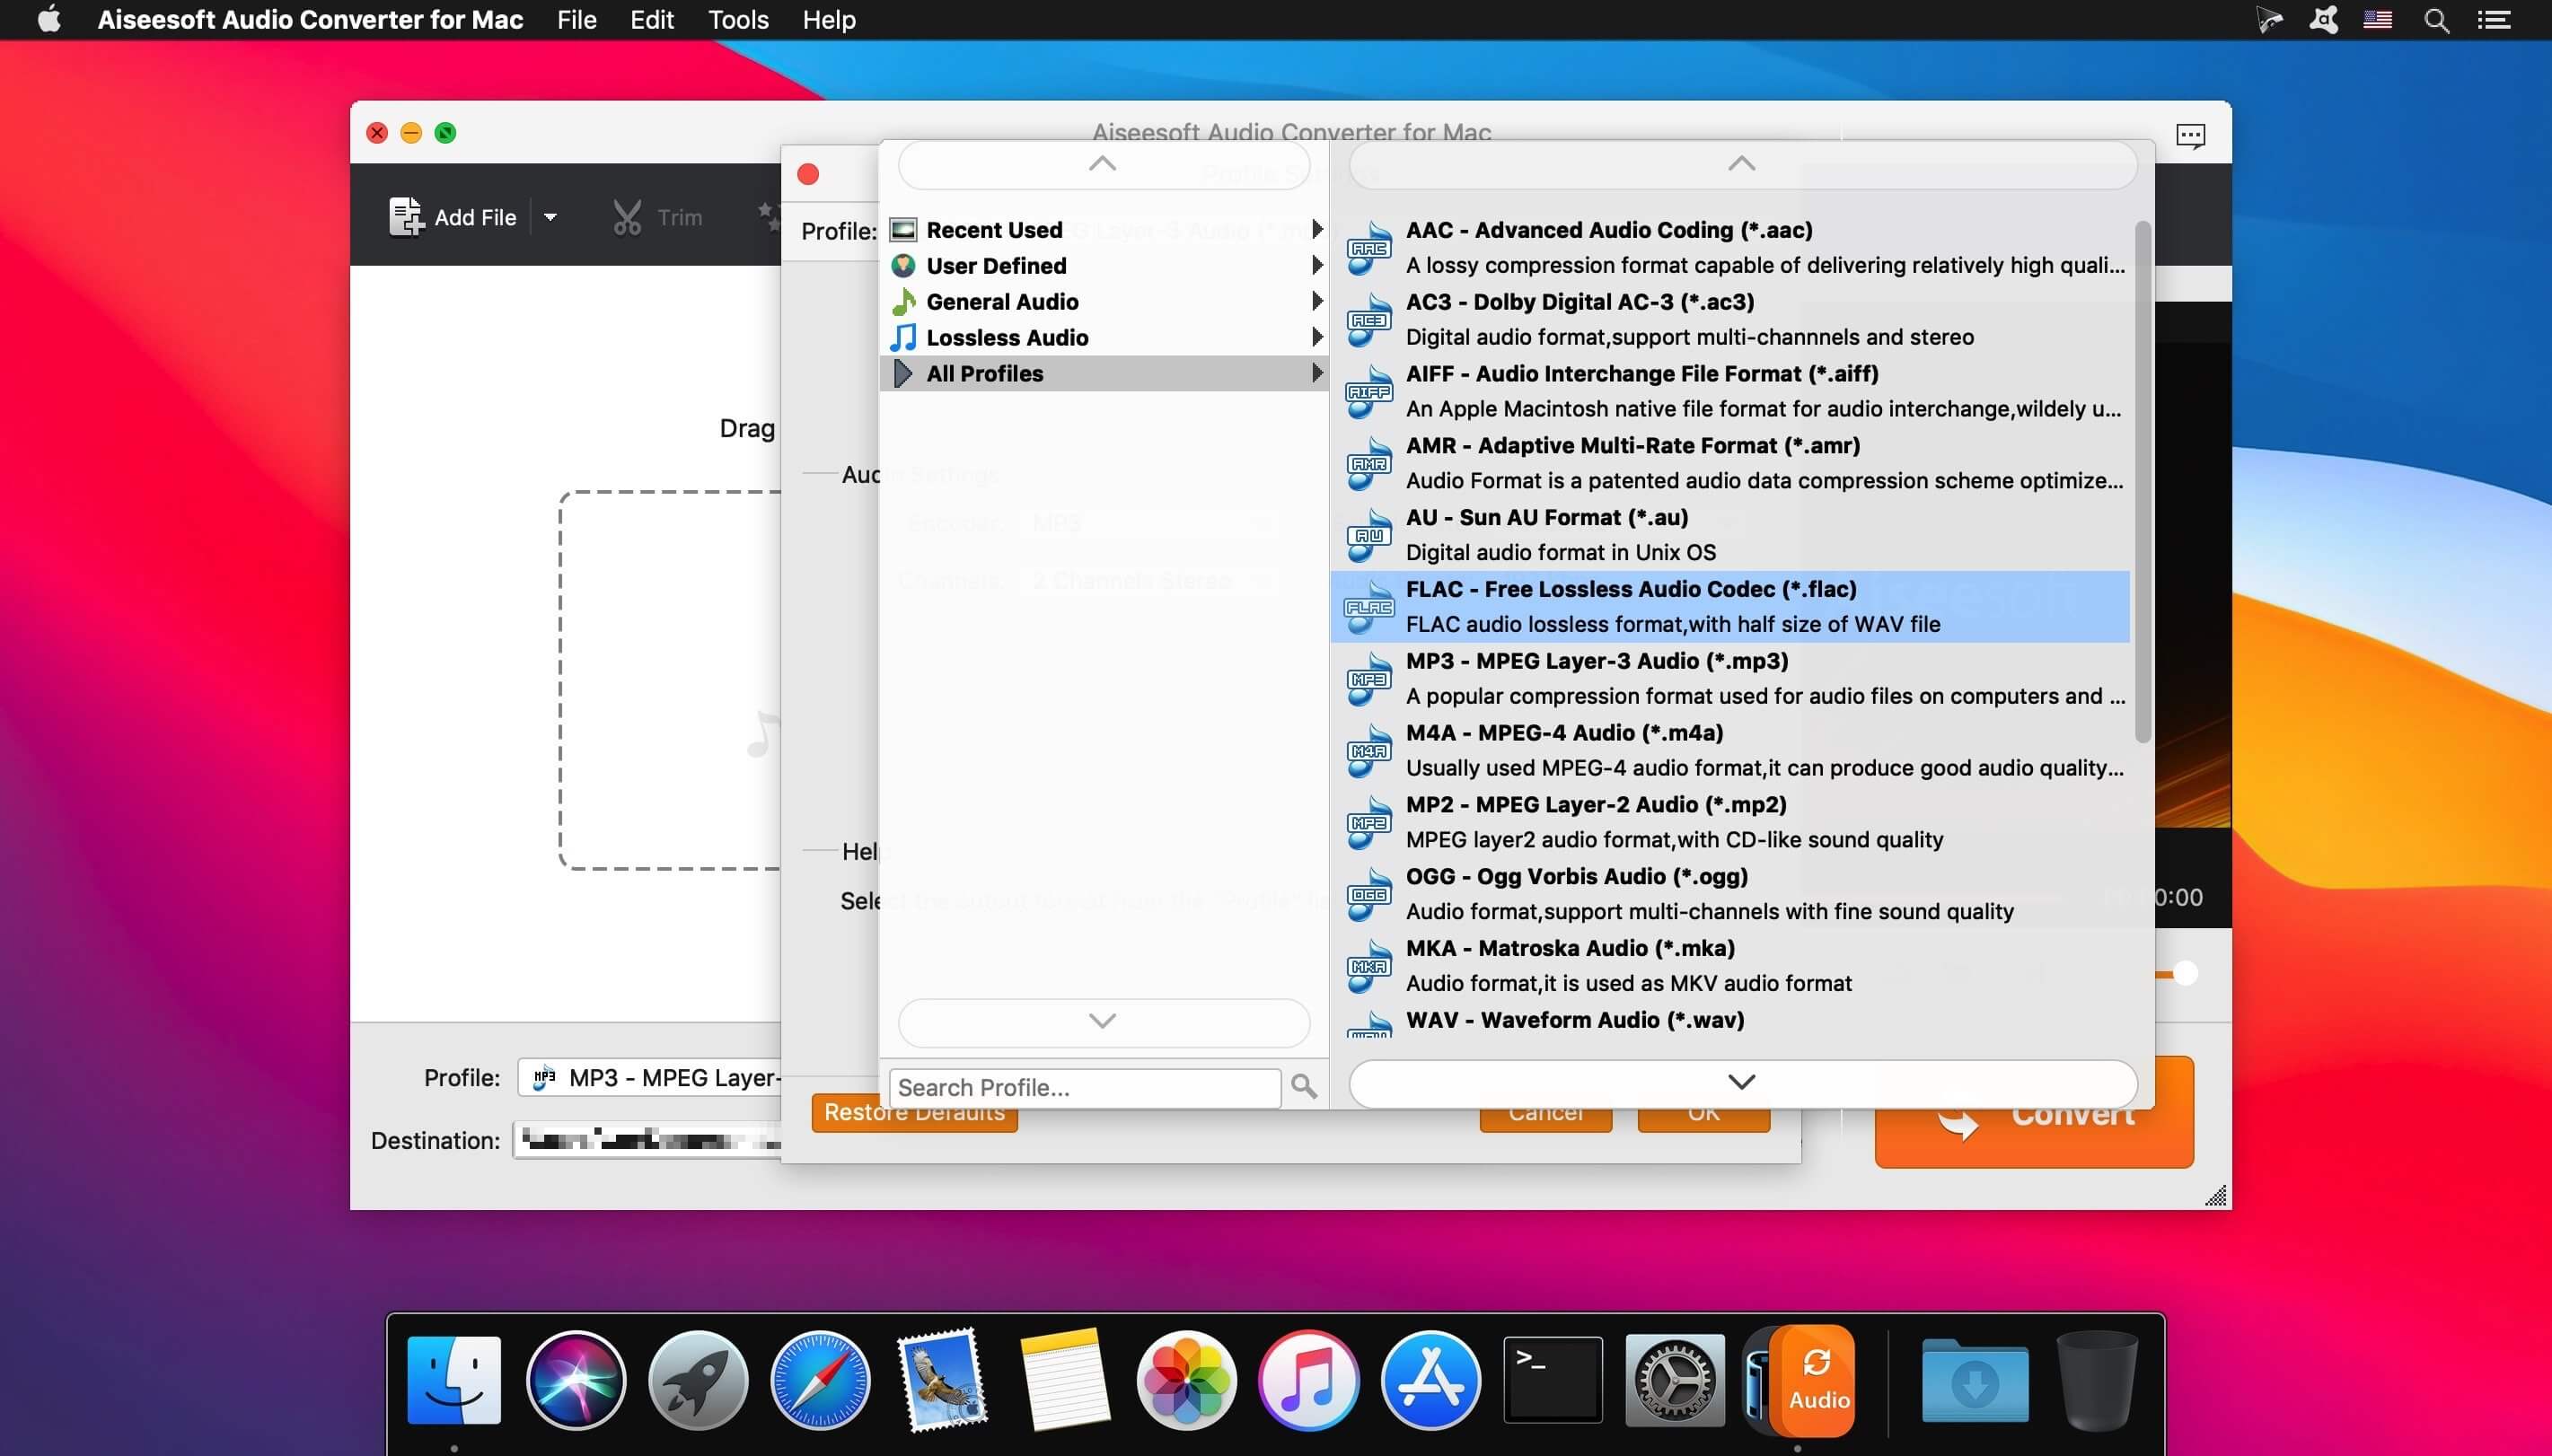Open the bottom Profile combo box showing MP3
The height and width of the screenshot is (1456, 2552).
point(651,1077)
